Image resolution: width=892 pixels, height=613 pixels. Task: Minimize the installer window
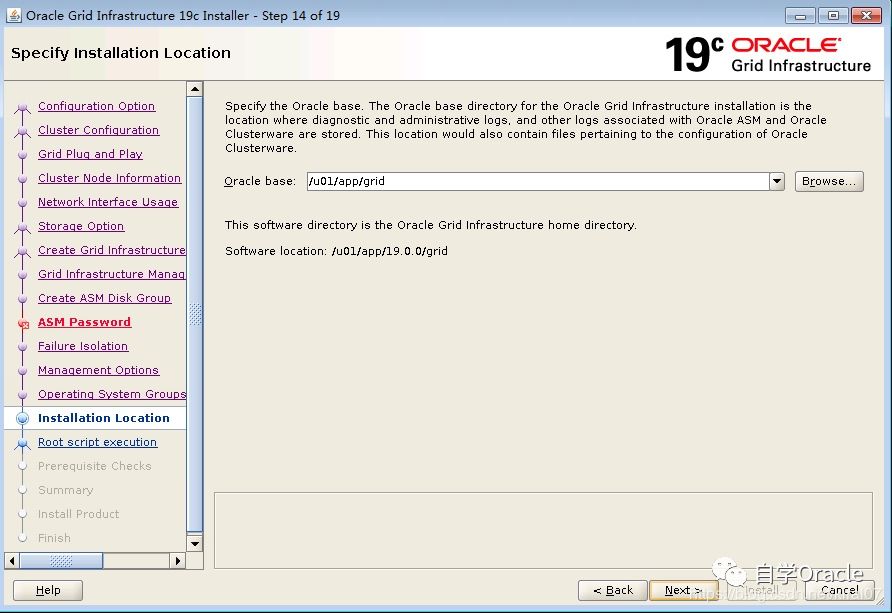click(x=800, y=15)
